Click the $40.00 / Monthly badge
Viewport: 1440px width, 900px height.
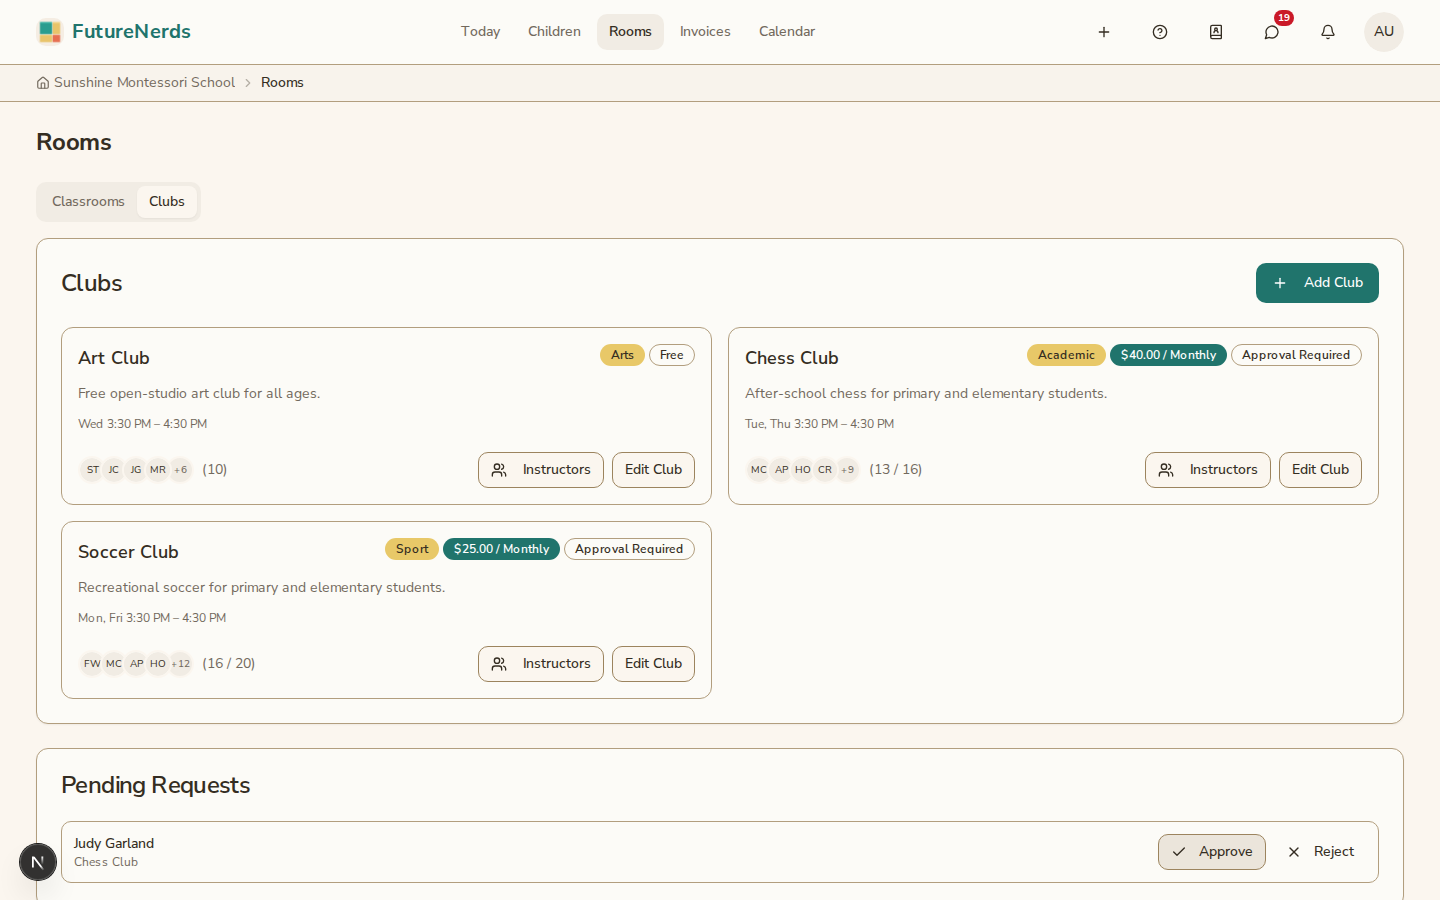1168,355
